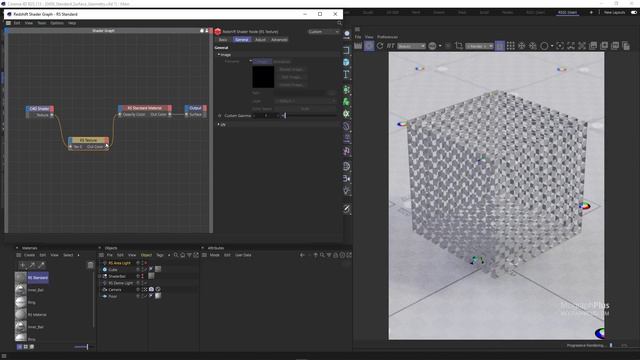Click the add material plus icon
Screen dimensions: 640x360
[x=23, y=265]
